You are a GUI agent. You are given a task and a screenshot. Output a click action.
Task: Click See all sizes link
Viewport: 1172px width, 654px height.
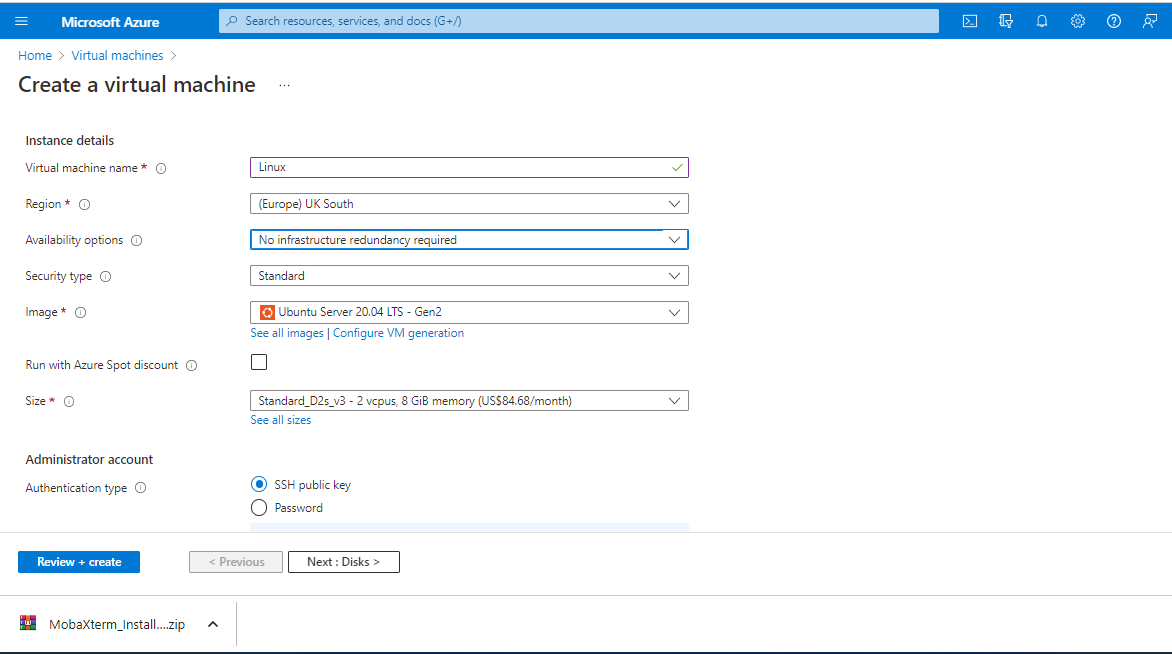coord(280,420)
